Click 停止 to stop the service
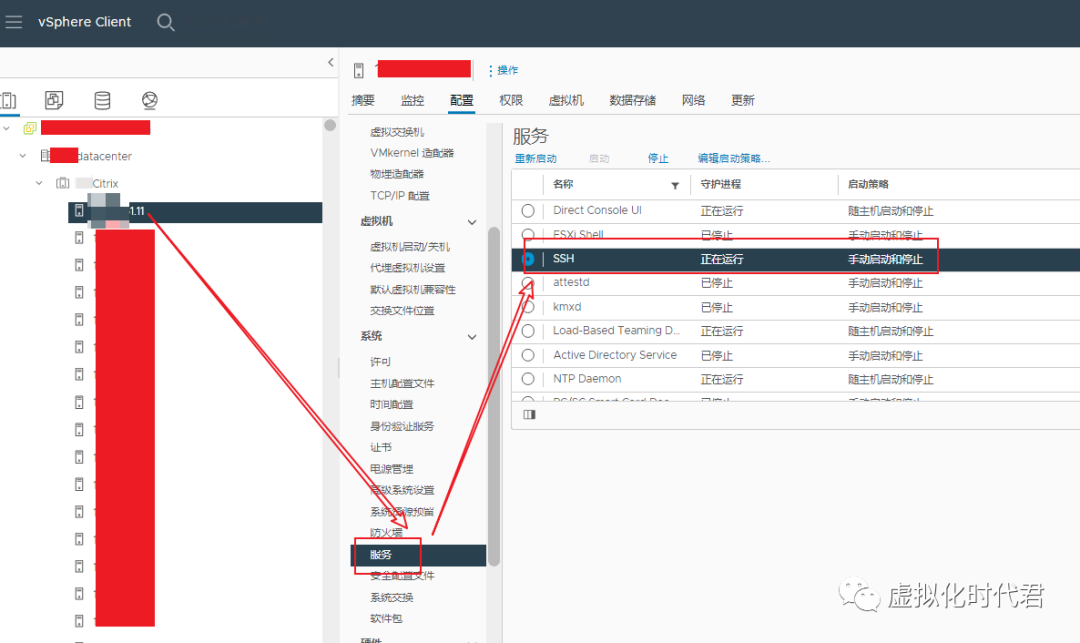This screenshot has height=643, width=1080. coord(658,158)
